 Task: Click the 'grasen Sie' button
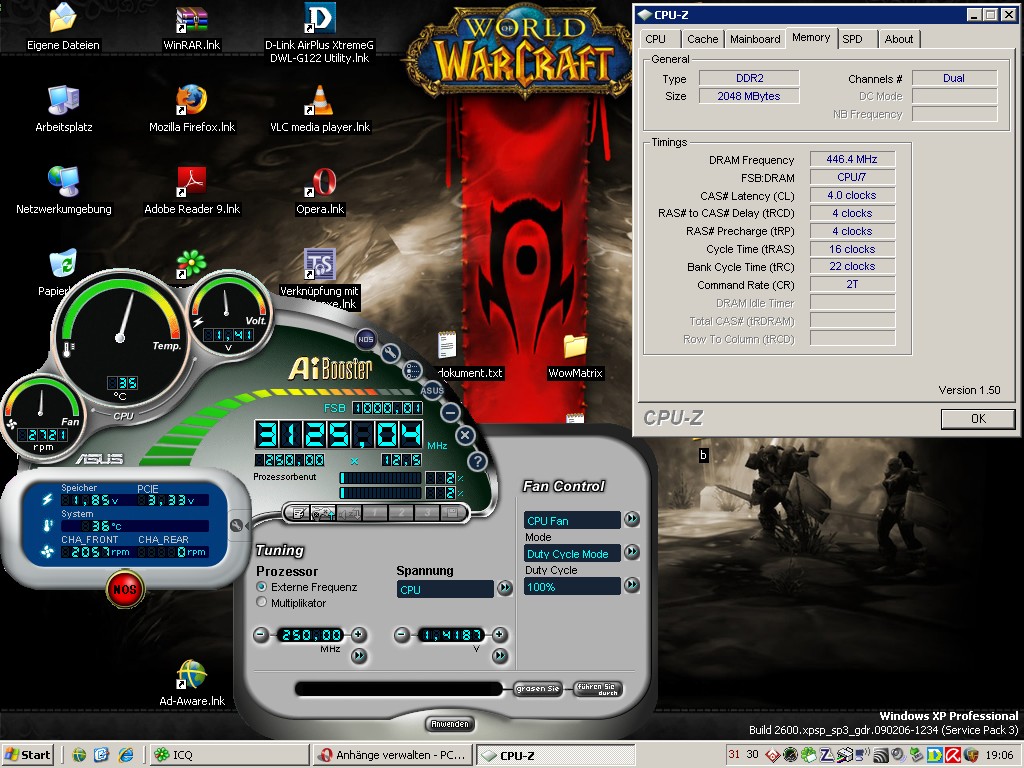537,688
